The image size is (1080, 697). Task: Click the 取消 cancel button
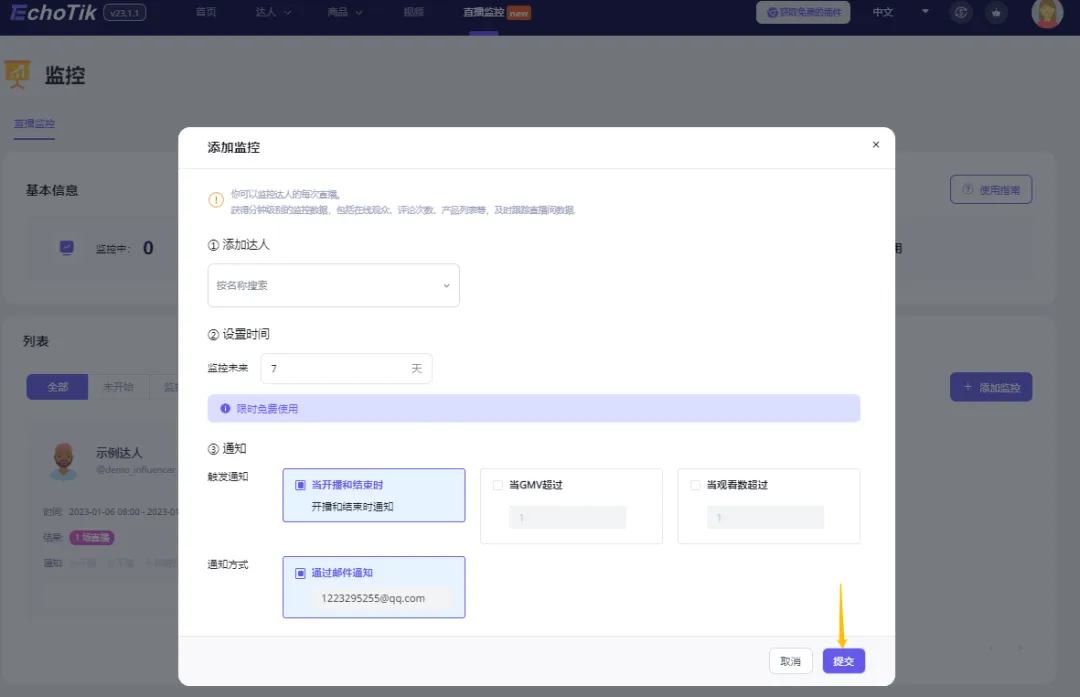[x=791, y=661]
